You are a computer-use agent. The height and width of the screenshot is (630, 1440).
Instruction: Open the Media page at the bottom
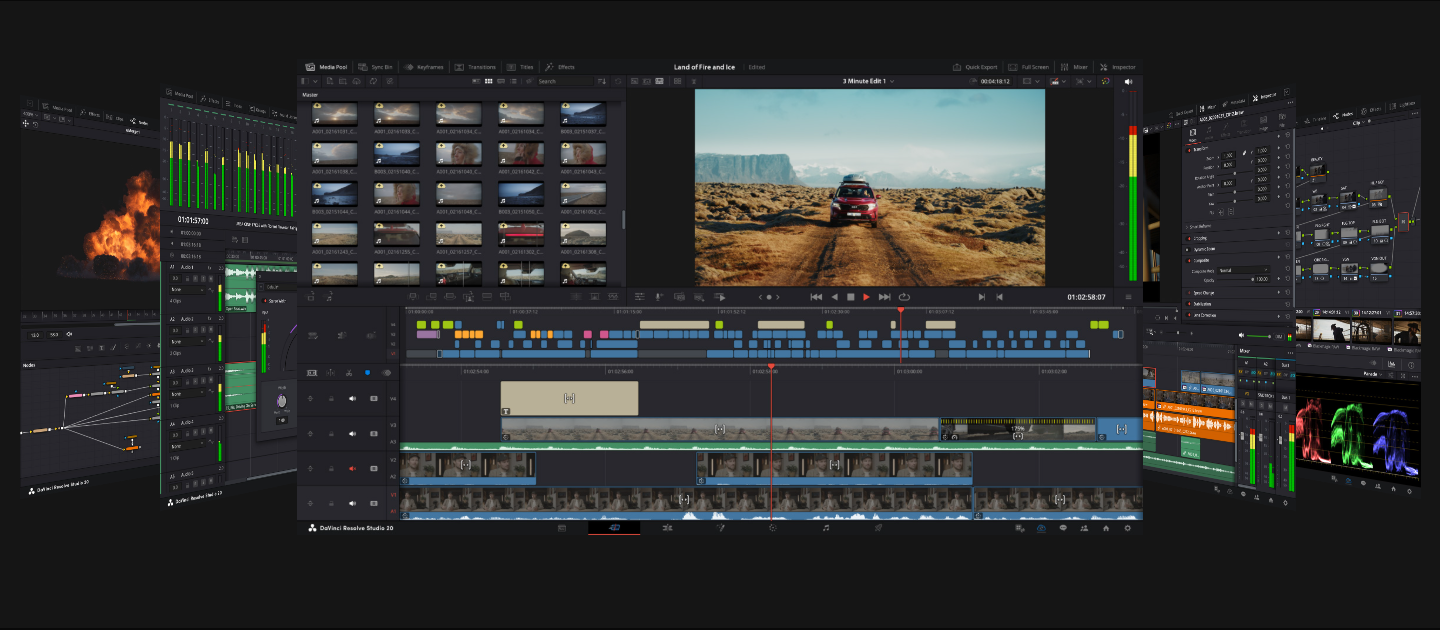(562, 527)
